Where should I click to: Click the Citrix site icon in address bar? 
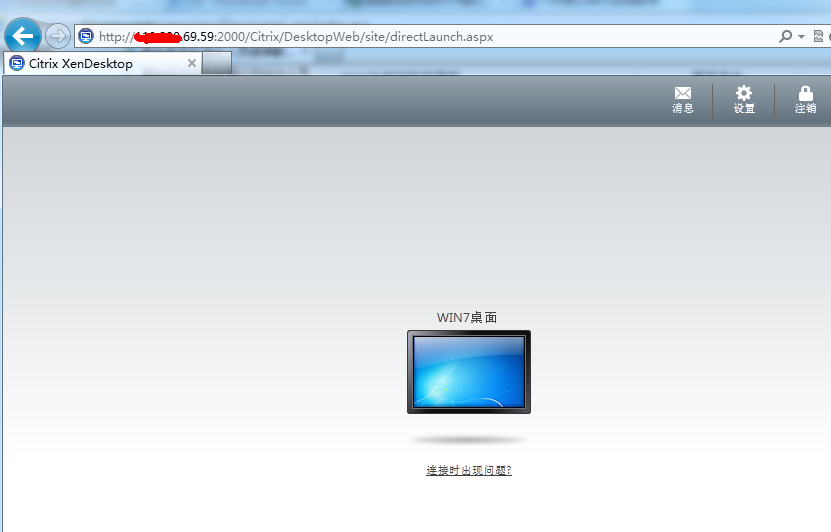(x=86, y=37)
